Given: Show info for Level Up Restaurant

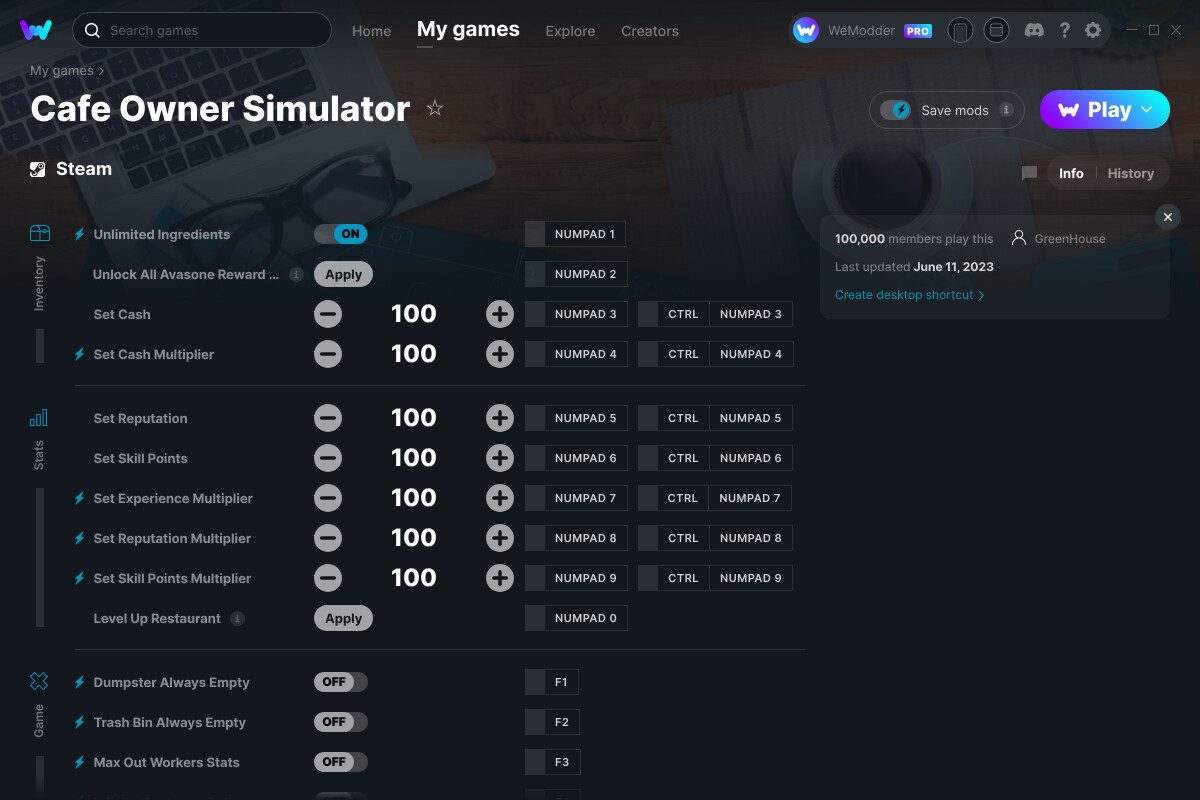Looking at the screenshot, I should (x=237, y=618).
